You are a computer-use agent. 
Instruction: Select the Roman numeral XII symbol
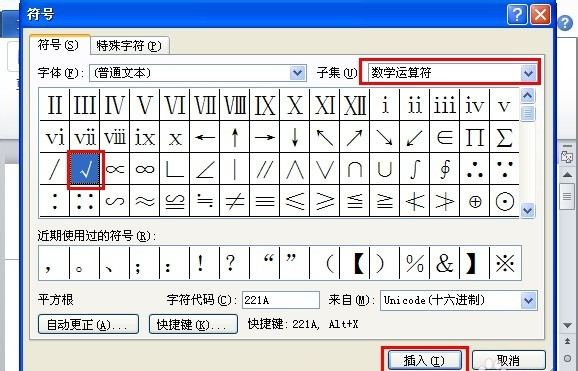coord(355,105)
